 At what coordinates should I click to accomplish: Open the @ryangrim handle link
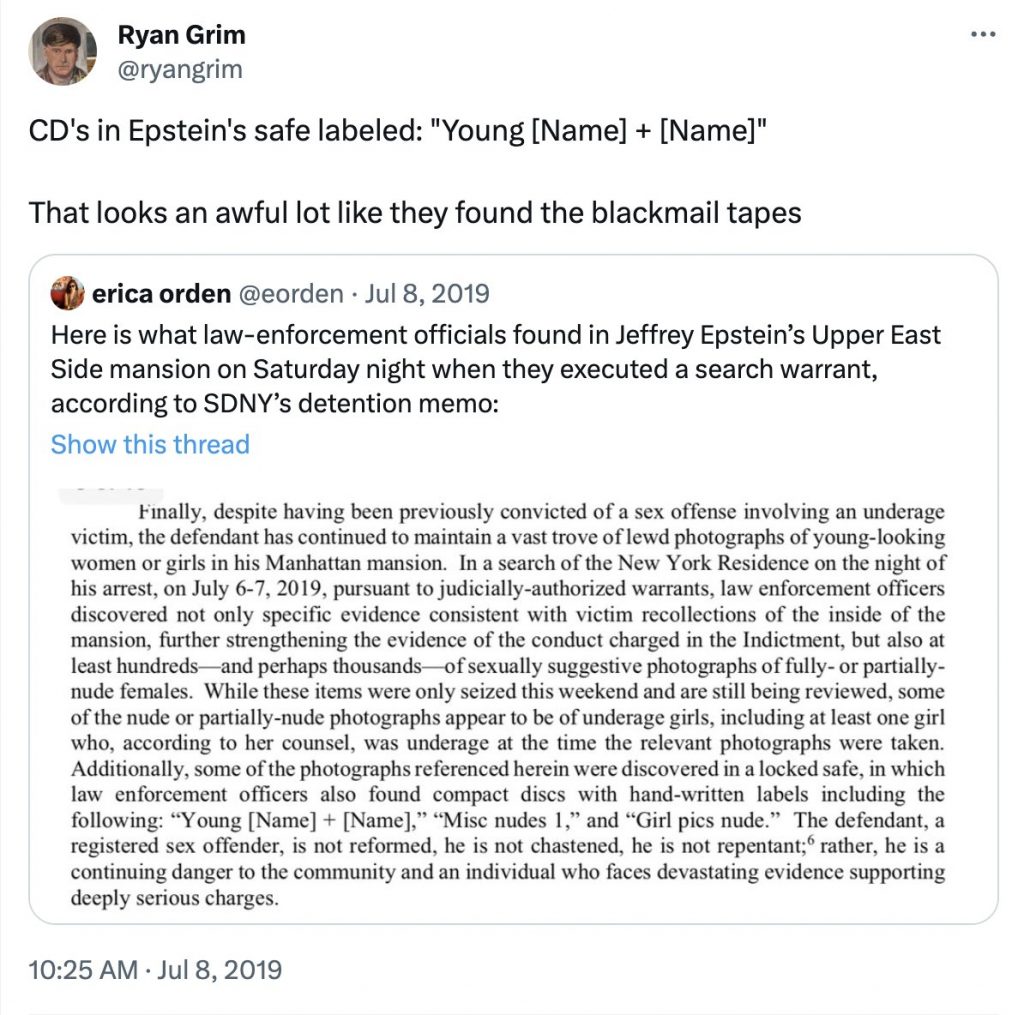coord(180,69)
